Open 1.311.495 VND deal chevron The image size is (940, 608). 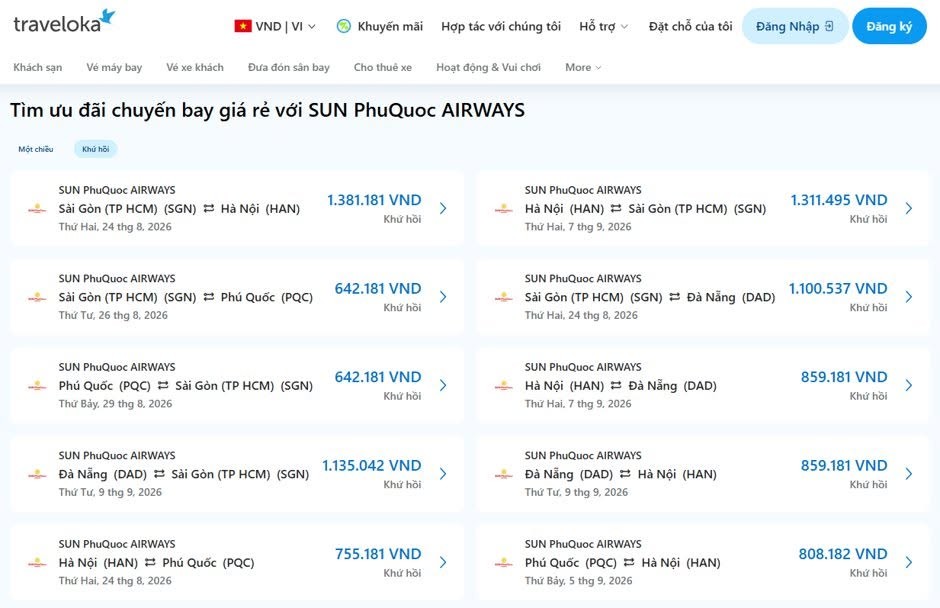coord(909,208)
